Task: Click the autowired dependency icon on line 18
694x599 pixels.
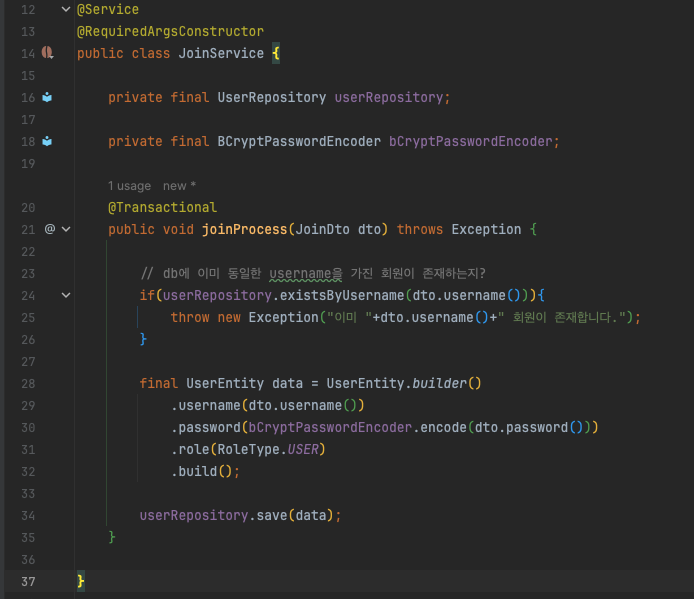Action: 47,141
